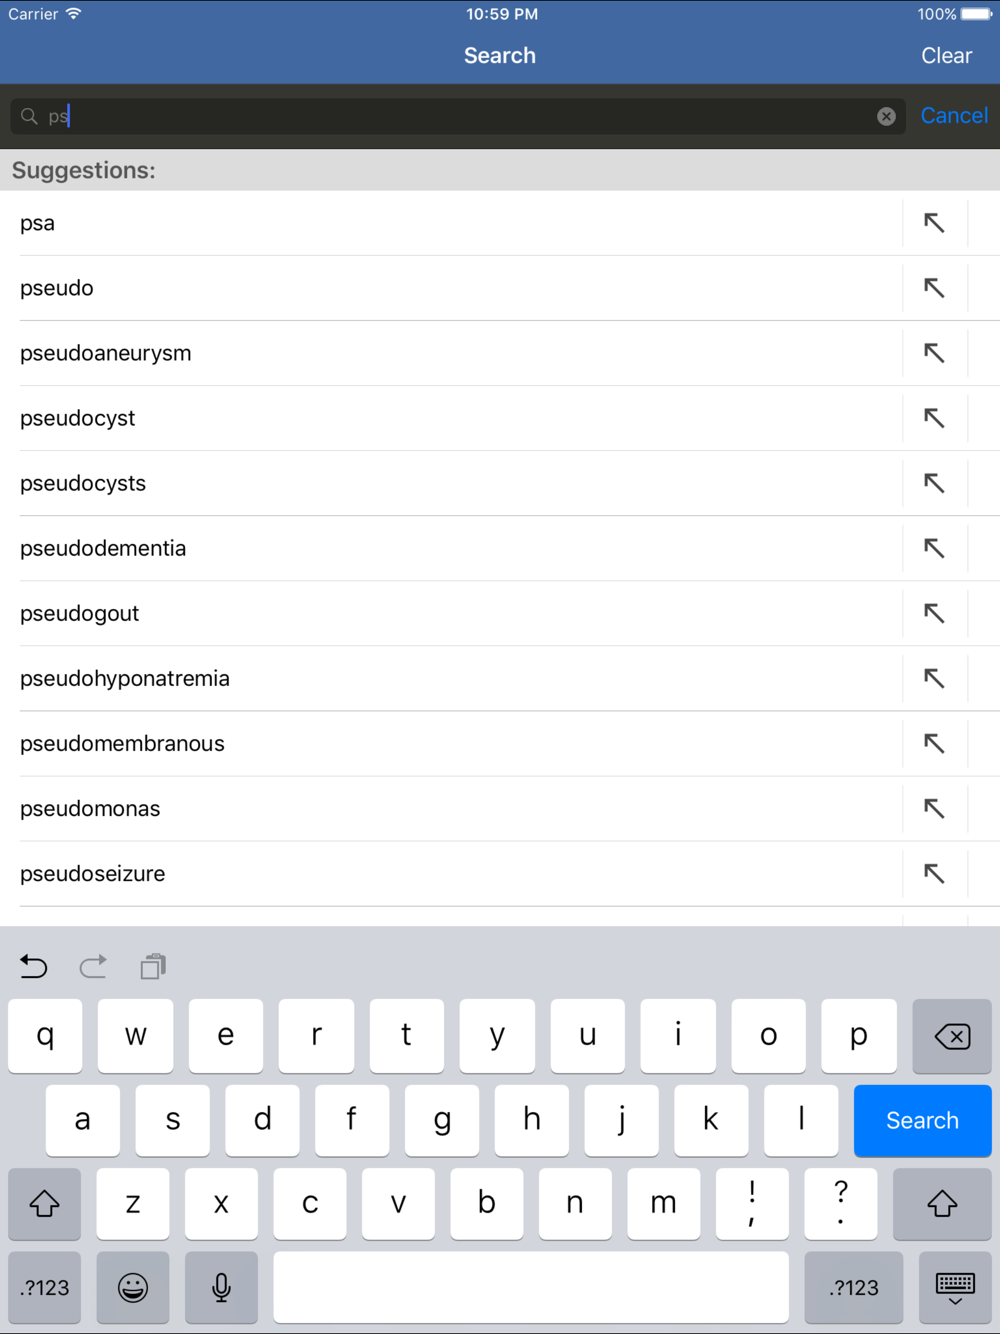Tap Cancel next to the search bar
This screenshot has height=1334, width=1000.
tap(953, 116)
